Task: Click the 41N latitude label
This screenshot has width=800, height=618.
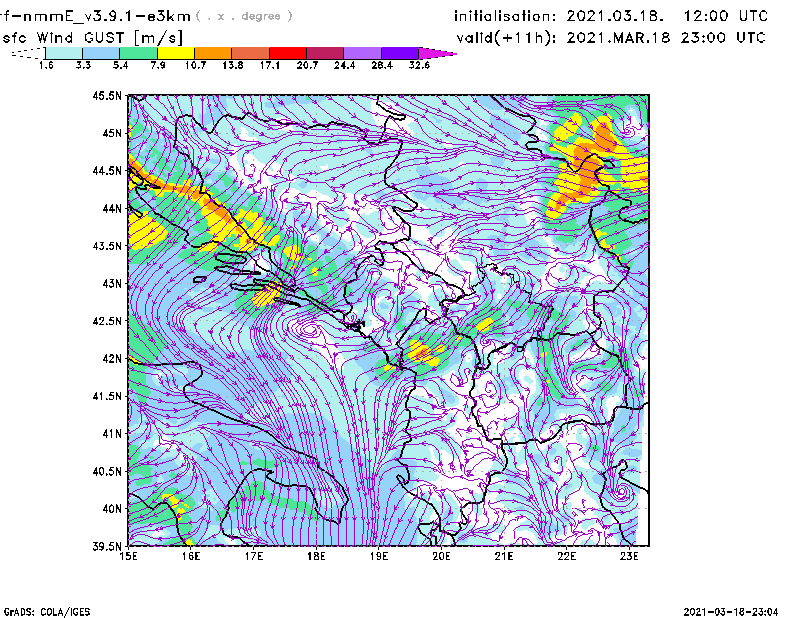Action: [112, 433]
